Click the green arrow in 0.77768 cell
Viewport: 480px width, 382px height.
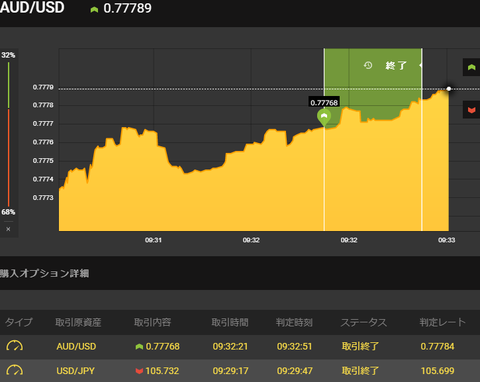[x=139, y=347]
